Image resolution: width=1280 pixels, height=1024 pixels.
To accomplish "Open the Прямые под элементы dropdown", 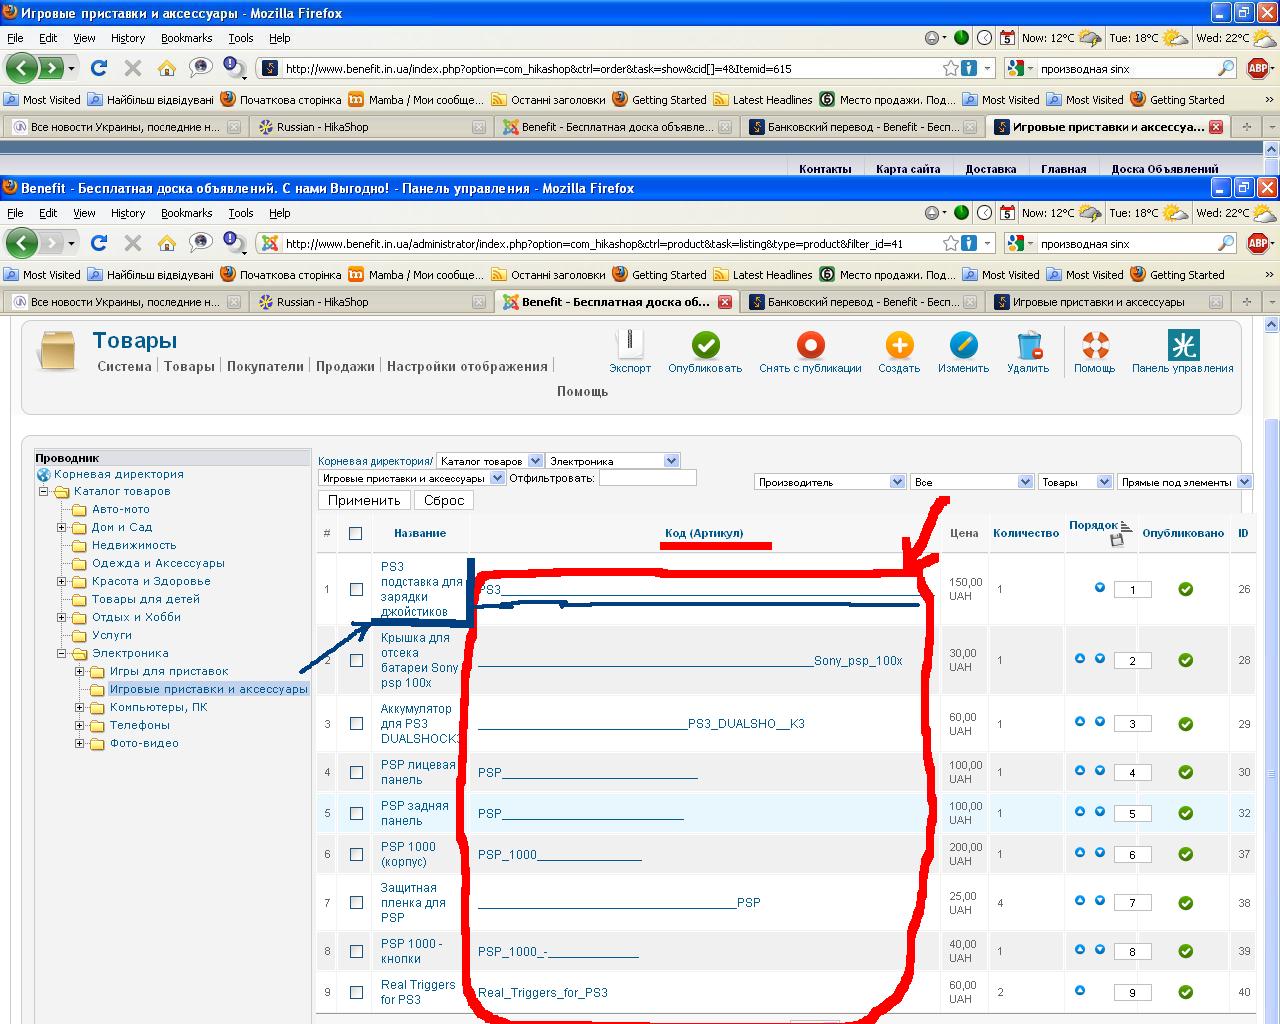I will 1185,482.
